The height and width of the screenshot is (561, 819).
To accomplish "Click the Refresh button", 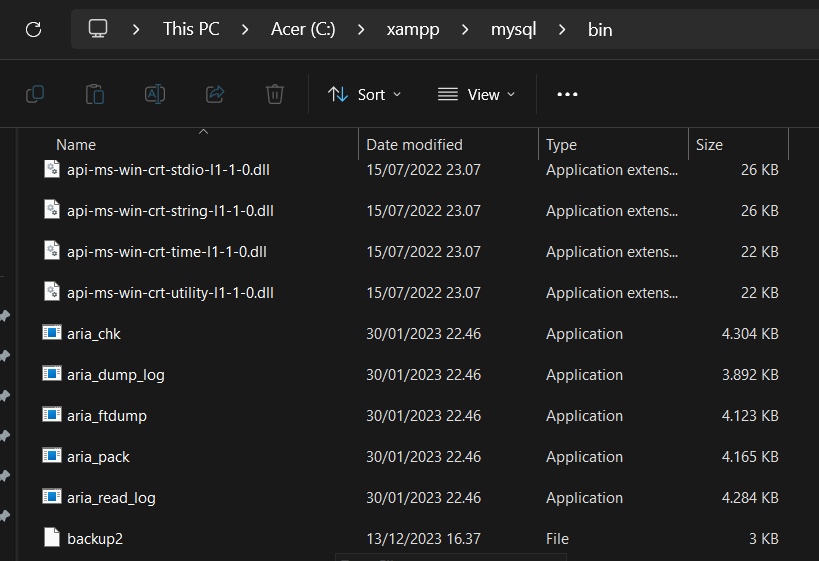I will pyautogui.click(x=33, y=29).
